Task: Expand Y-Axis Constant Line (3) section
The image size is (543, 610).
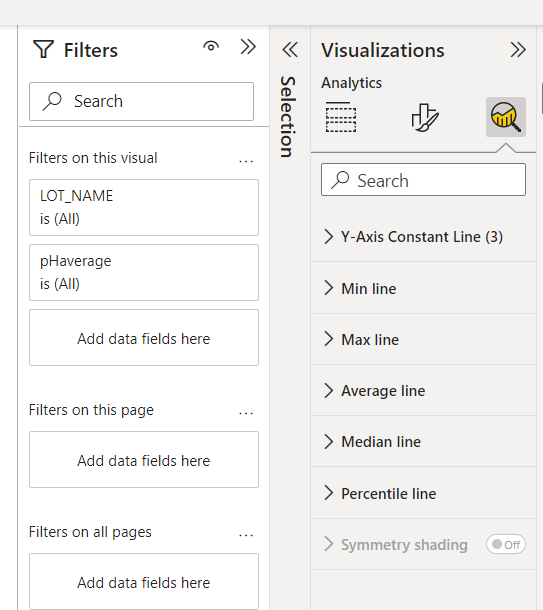Action: tap(423, 237)
